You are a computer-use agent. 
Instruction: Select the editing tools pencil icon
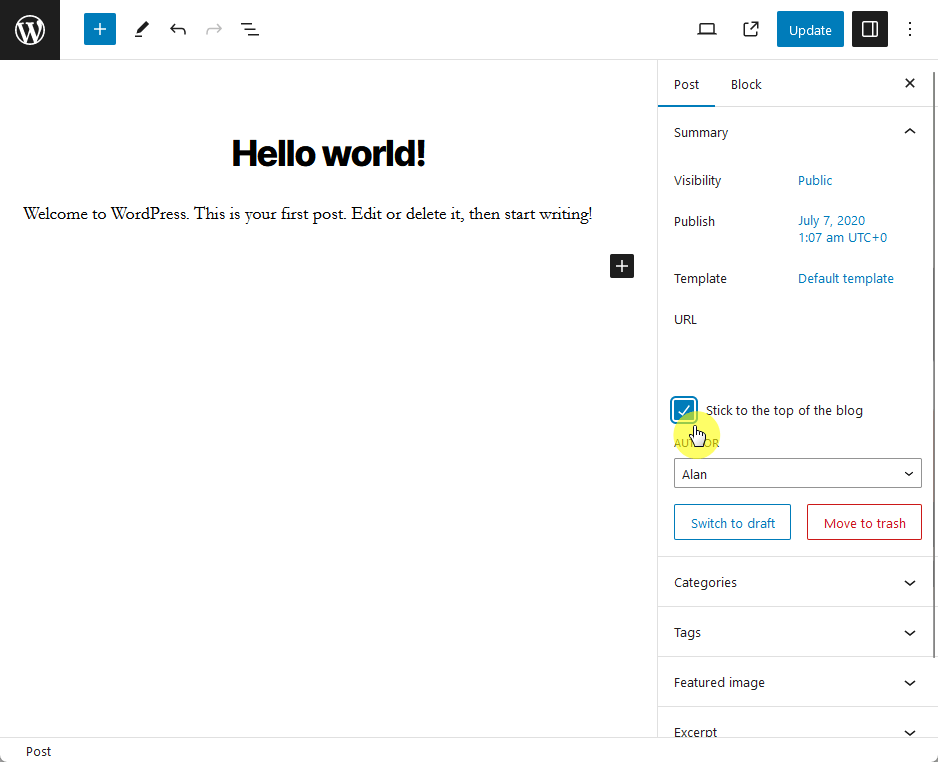(x=141, y=29)
